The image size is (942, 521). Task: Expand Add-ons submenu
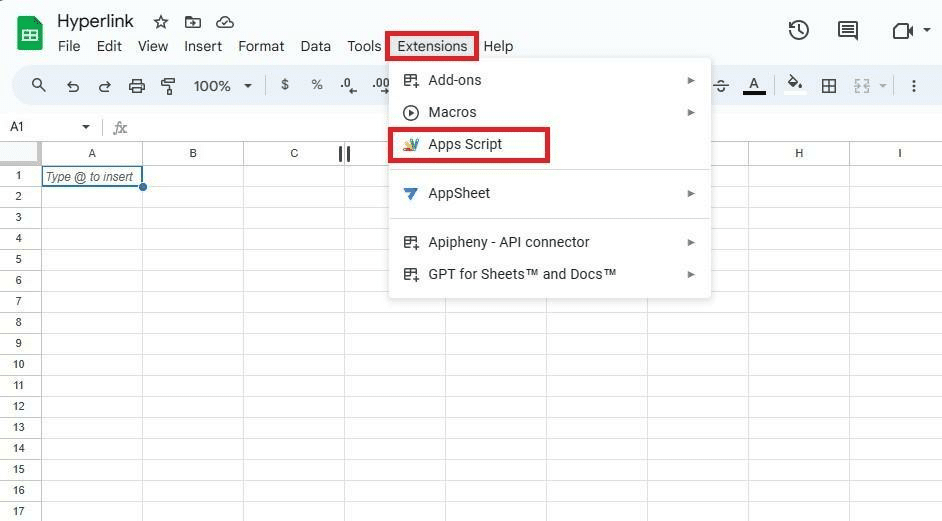coord(550,80)
